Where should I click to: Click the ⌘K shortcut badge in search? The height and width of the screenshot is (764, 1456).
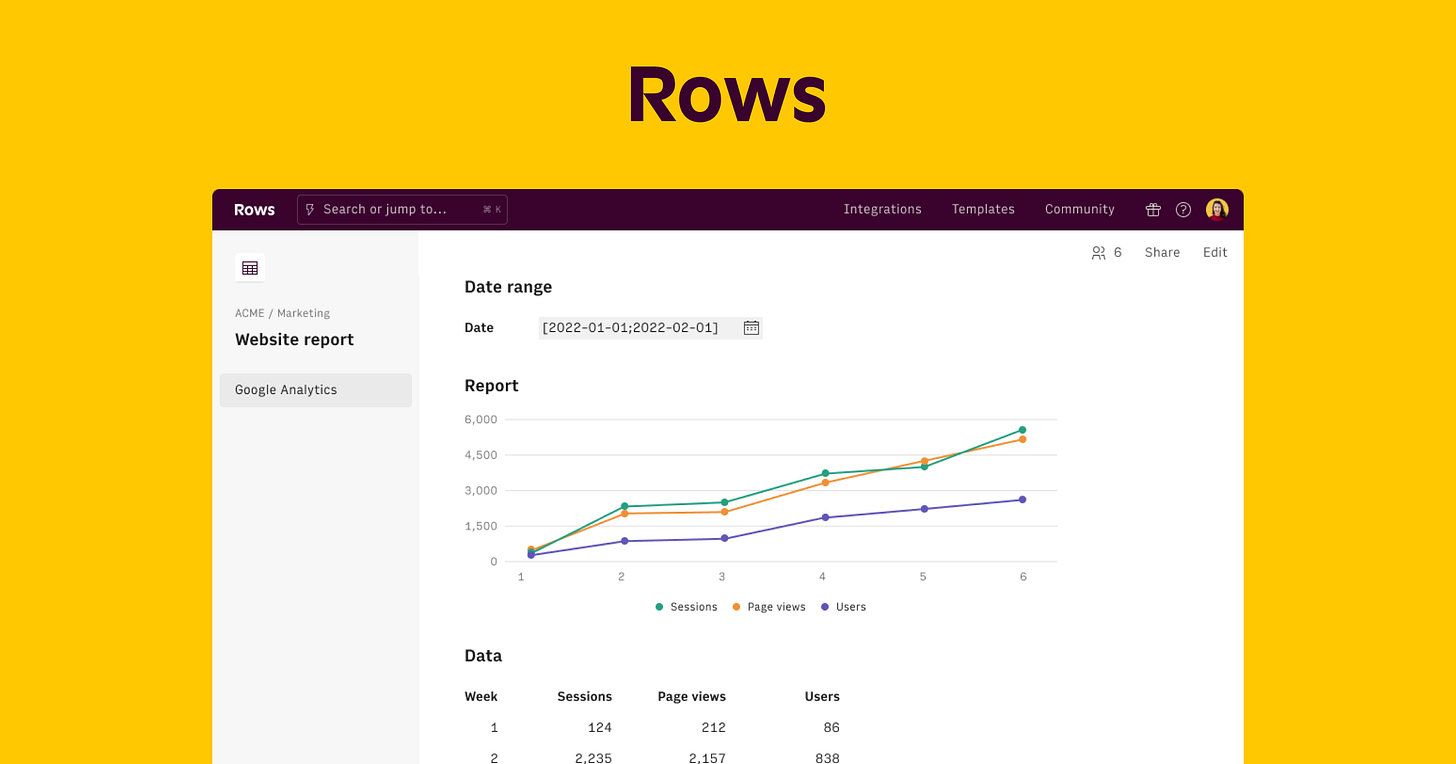[491, 209]
